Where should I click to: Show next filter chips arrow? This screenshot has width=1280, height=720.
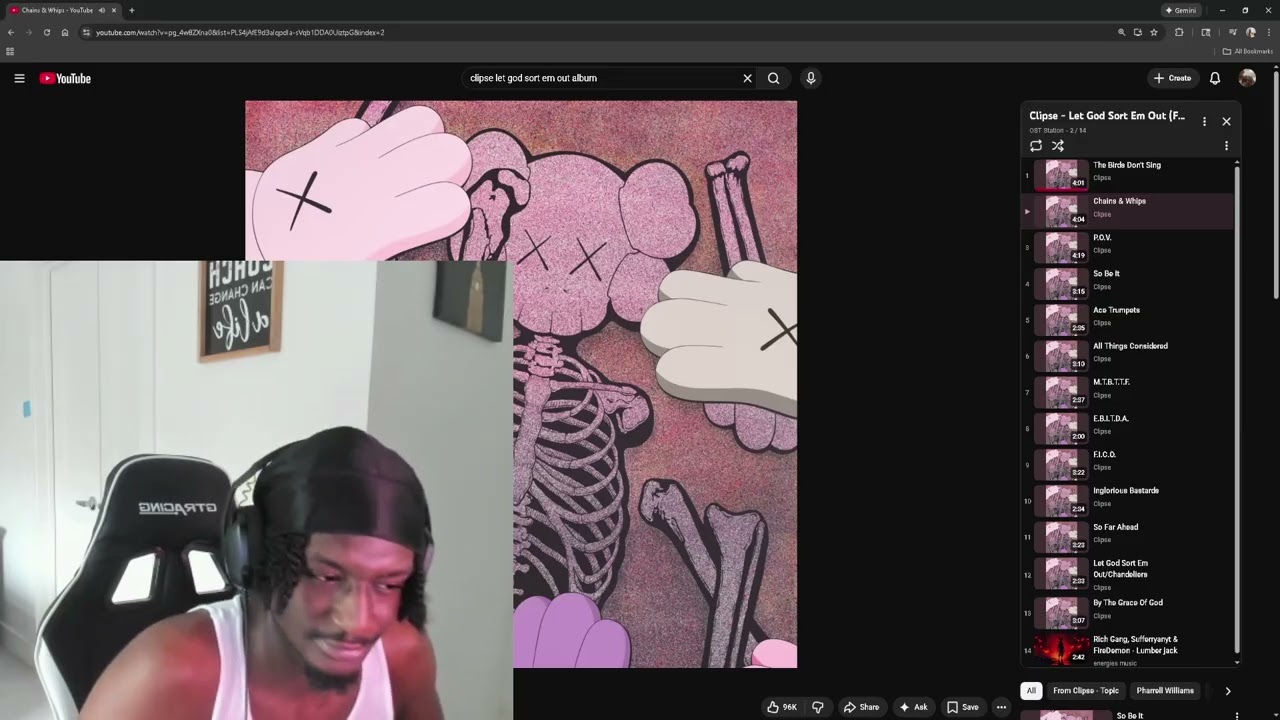pos(1228,690)
